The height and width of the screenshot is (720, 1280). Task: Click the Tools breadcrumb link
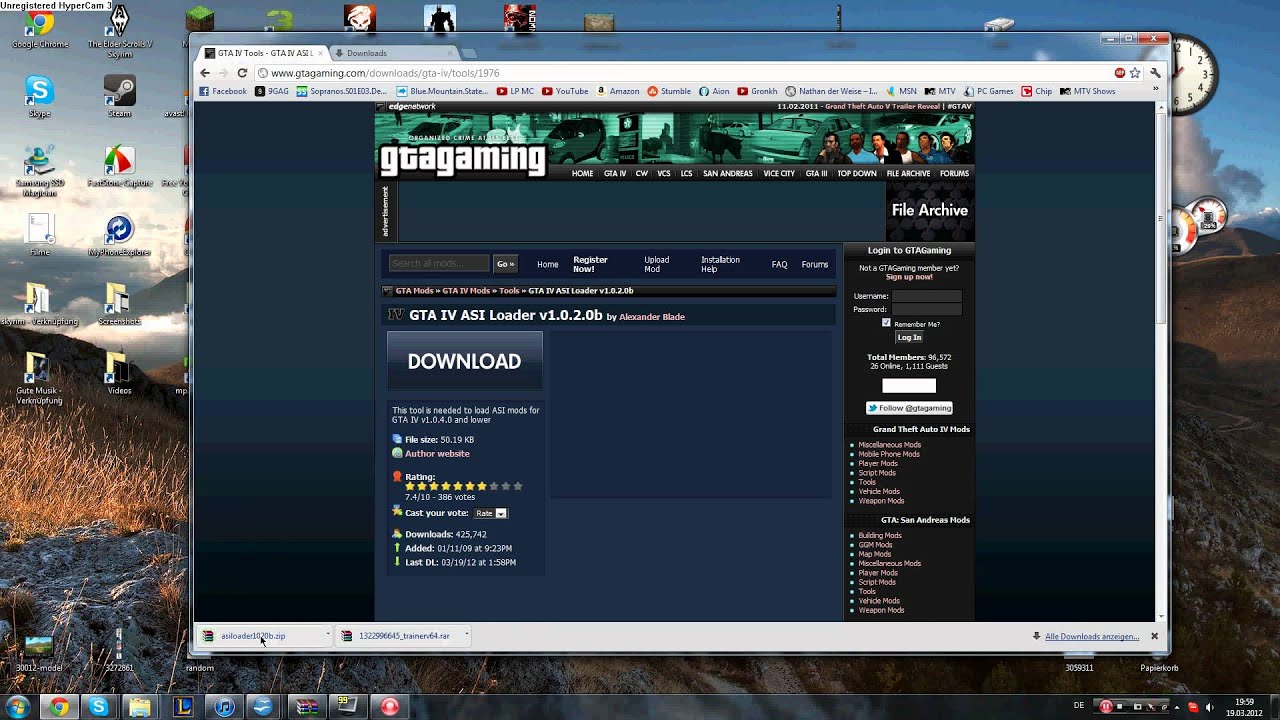(x=509, y=291)
